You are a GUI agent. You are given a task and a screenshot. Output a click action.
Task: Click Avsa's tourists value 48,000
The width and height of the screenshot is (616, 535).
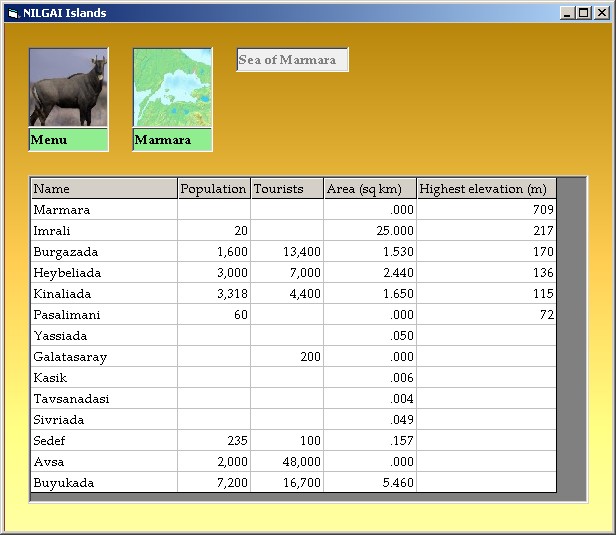point(286,462)
